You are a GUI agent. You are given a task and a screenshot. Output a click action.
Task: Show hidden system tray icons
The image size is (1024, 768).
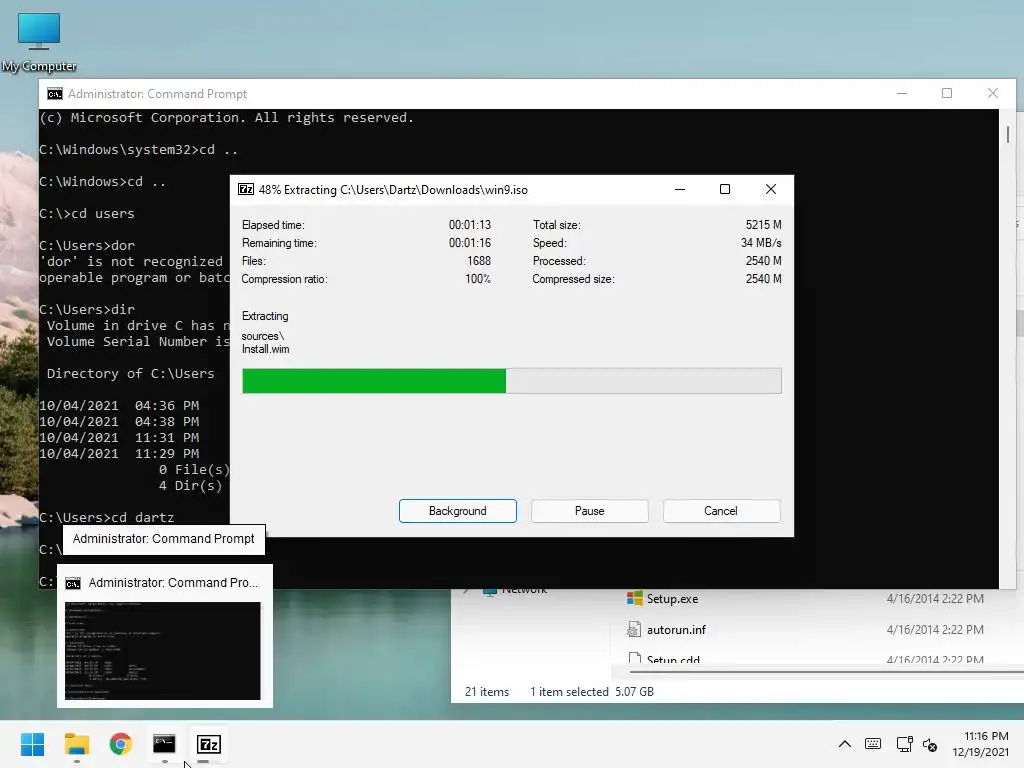point(844,744)
